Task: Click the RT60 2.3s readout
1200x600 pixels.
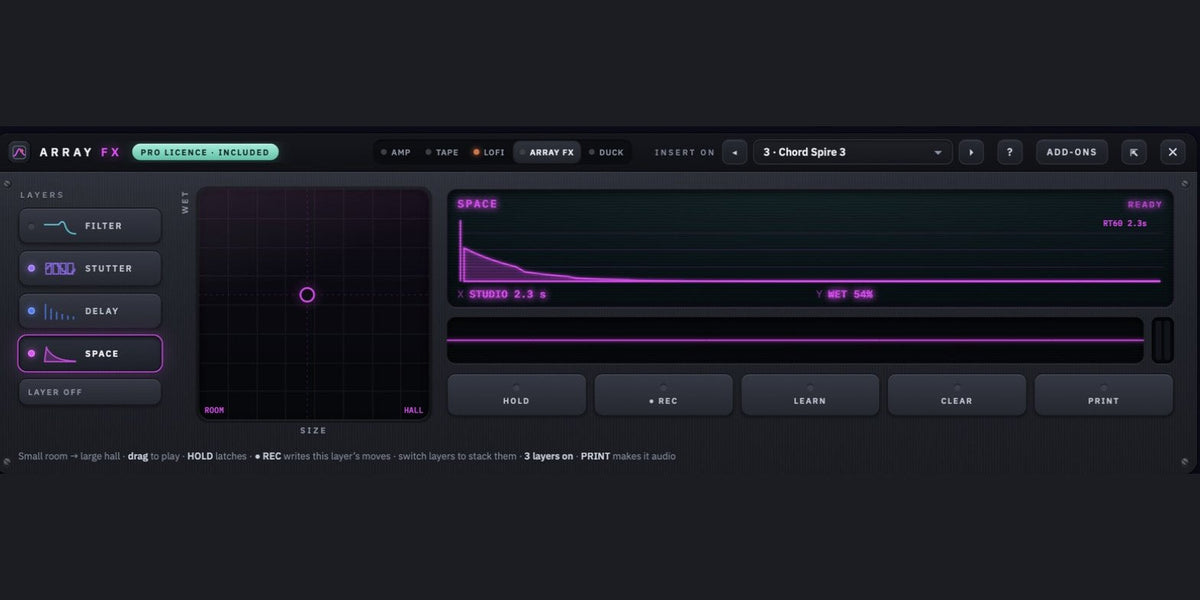Action: tap(1124, 223)
